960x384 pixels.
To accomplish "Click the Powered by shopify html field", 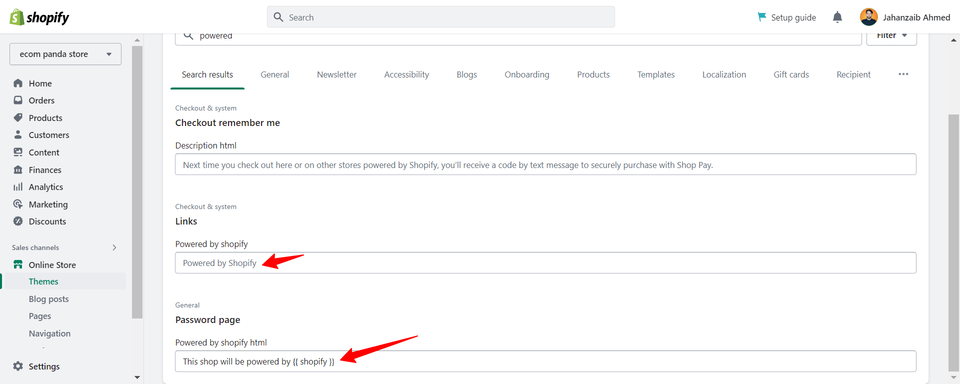I will tap(546, 361).
